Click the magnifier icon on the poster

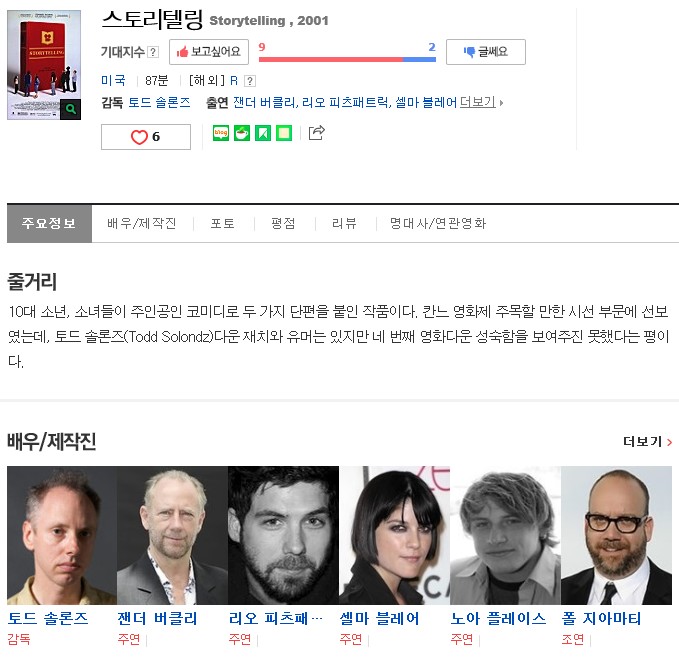(x=71, y=109)
